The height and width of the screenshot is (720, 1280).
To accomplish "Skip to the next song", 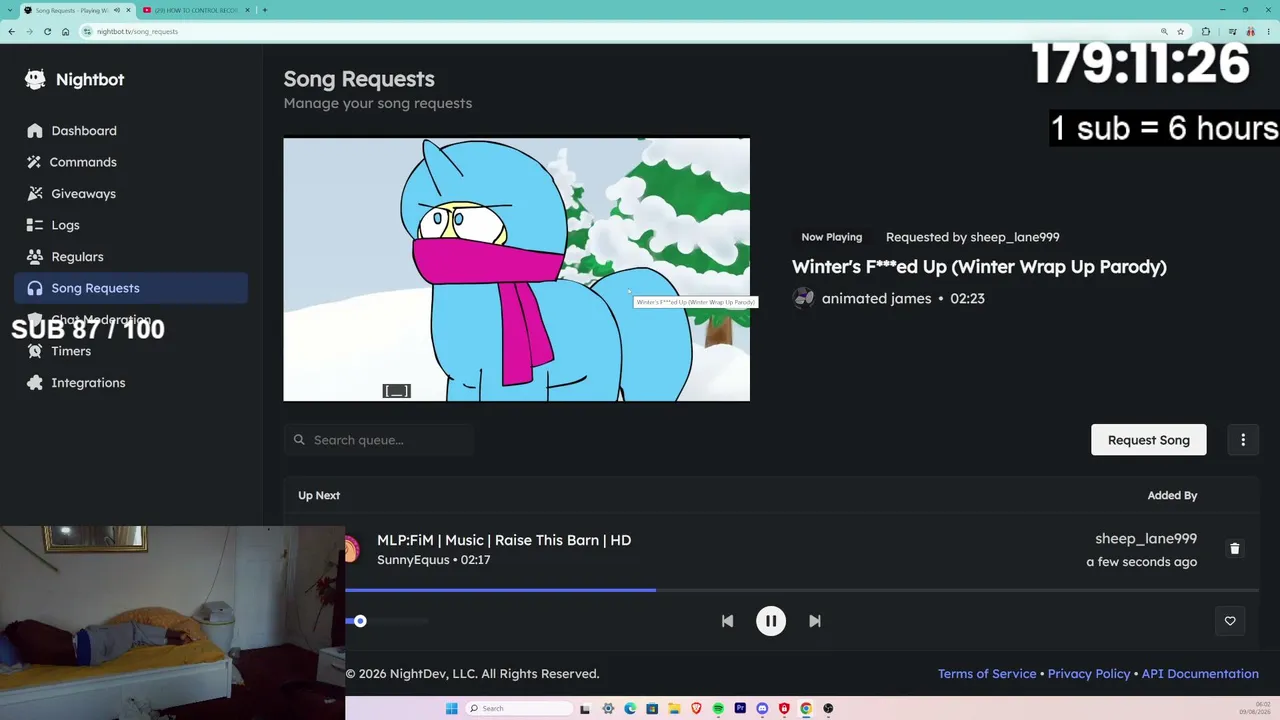I will (x=815, y=621).
